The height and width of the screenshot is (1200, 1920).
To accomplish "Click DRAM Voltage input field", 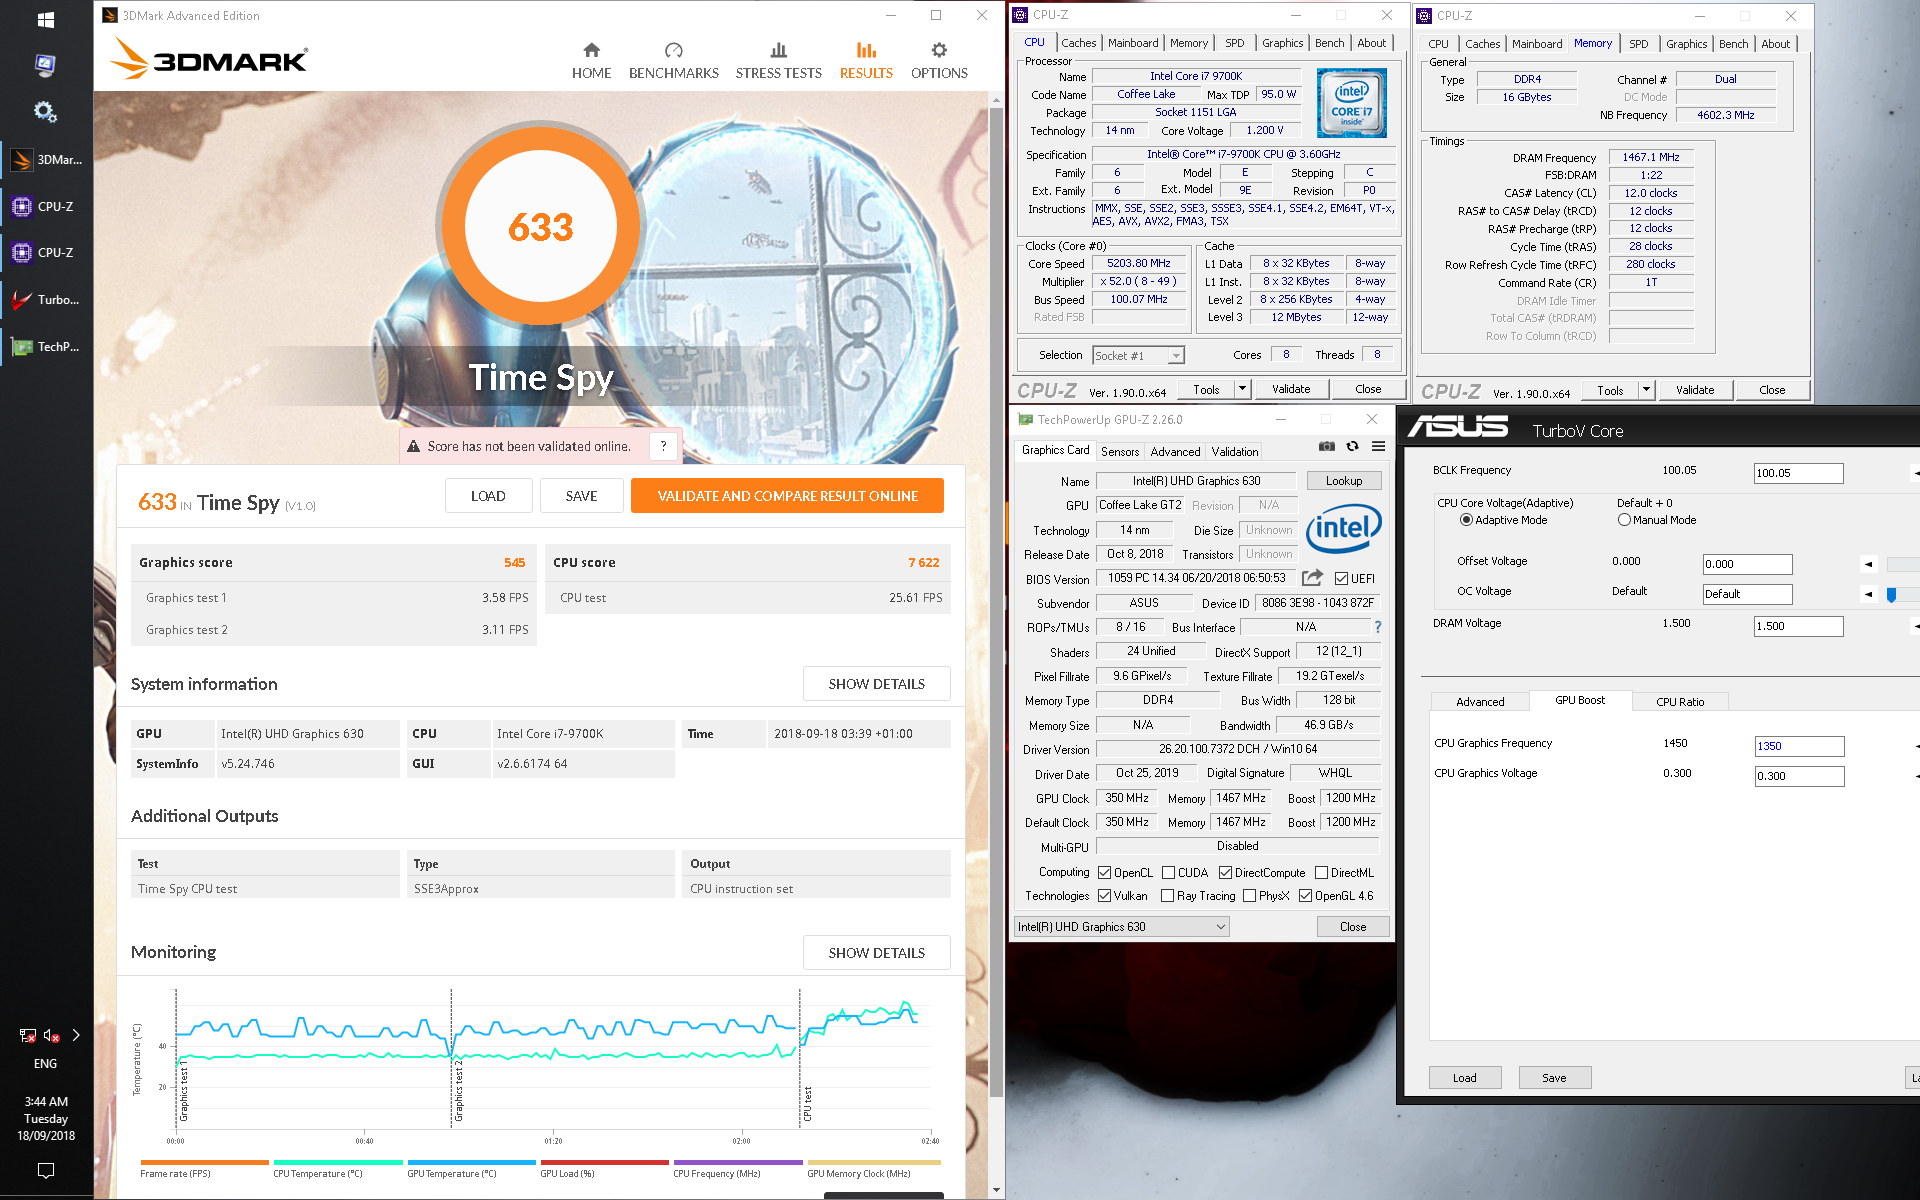I will coord(1798,626).
